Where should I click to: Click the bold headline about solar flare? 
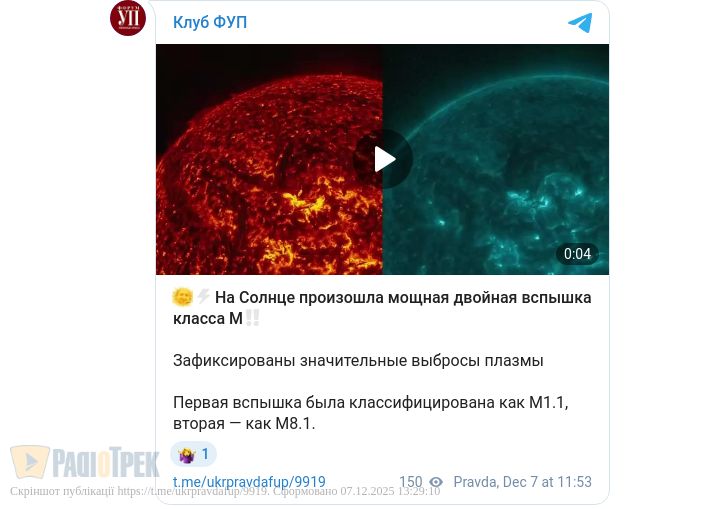click(x=382, y=308)
